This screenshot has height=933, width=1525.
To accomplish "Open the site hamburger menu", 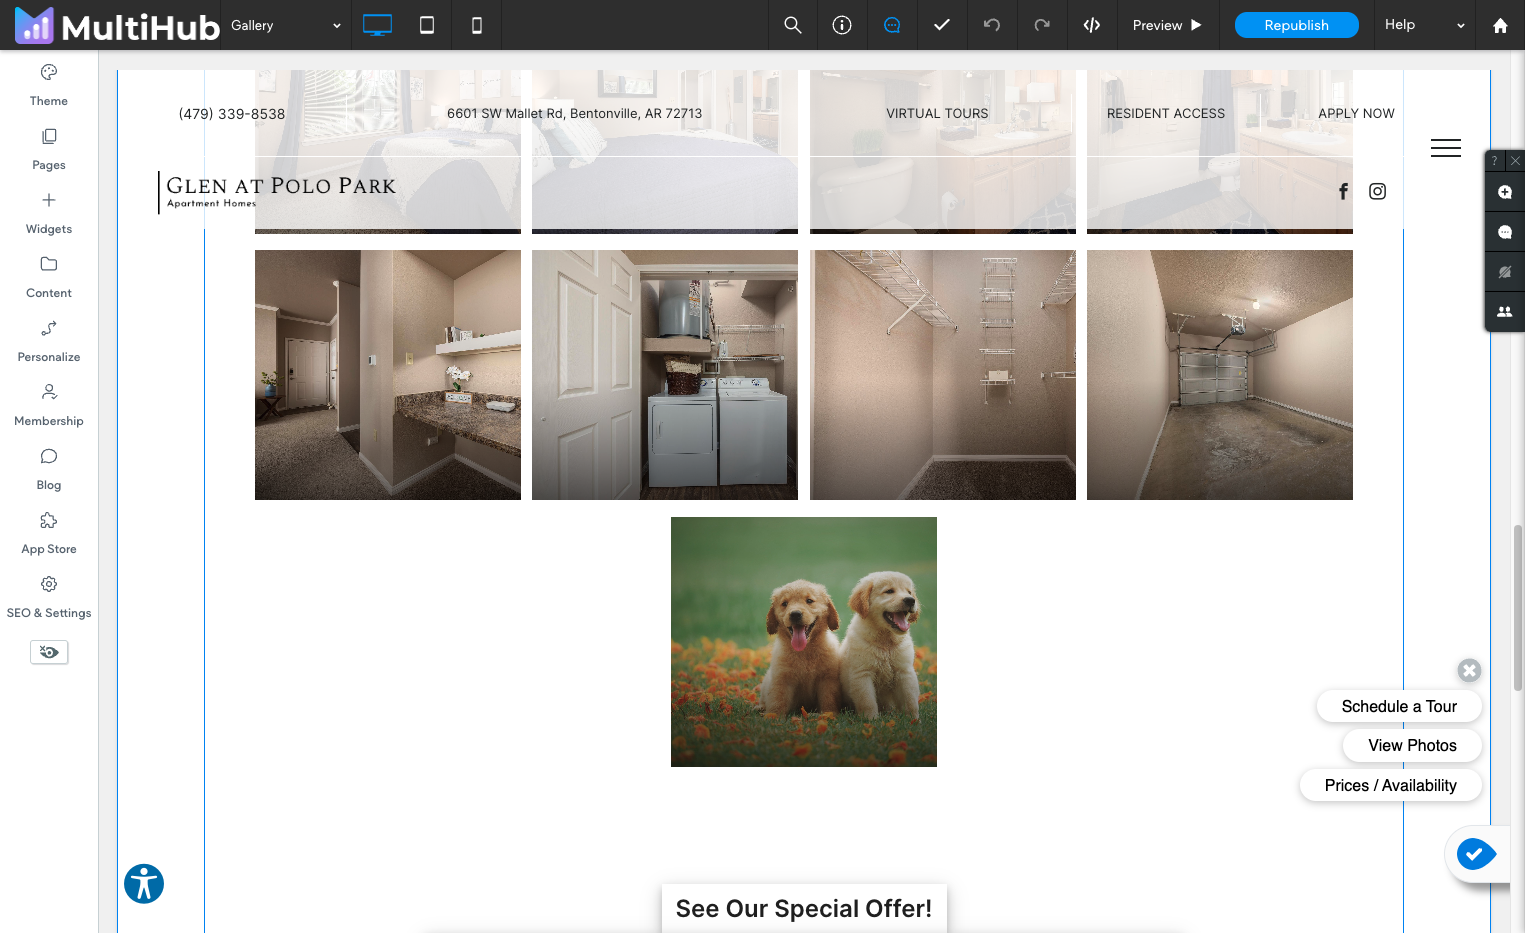I will [x=1446, y=148].
